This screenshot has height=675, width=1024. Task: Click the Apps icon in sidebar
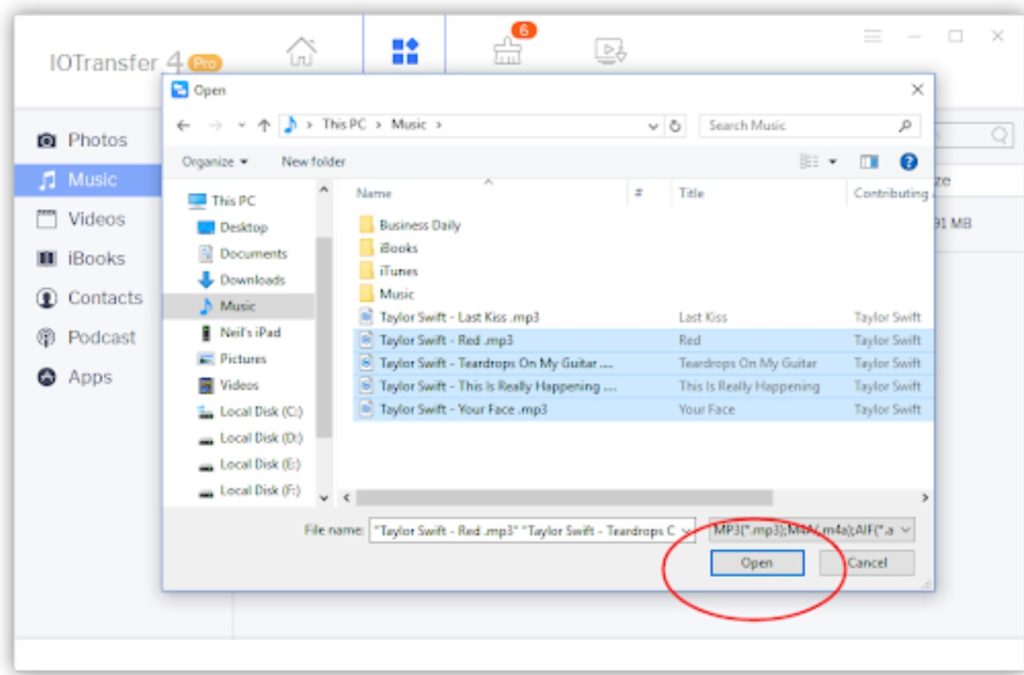point(46,377)
